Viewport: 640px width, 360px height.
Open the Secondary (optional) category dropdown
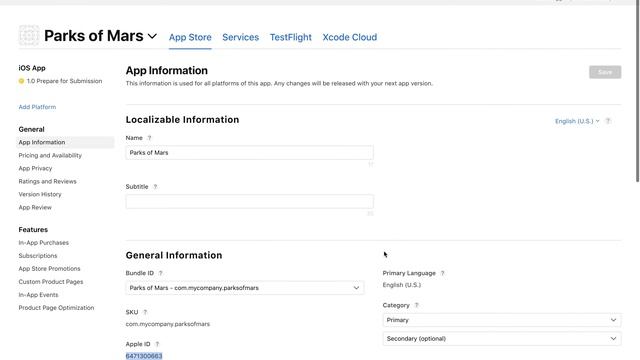coord(502,339)
